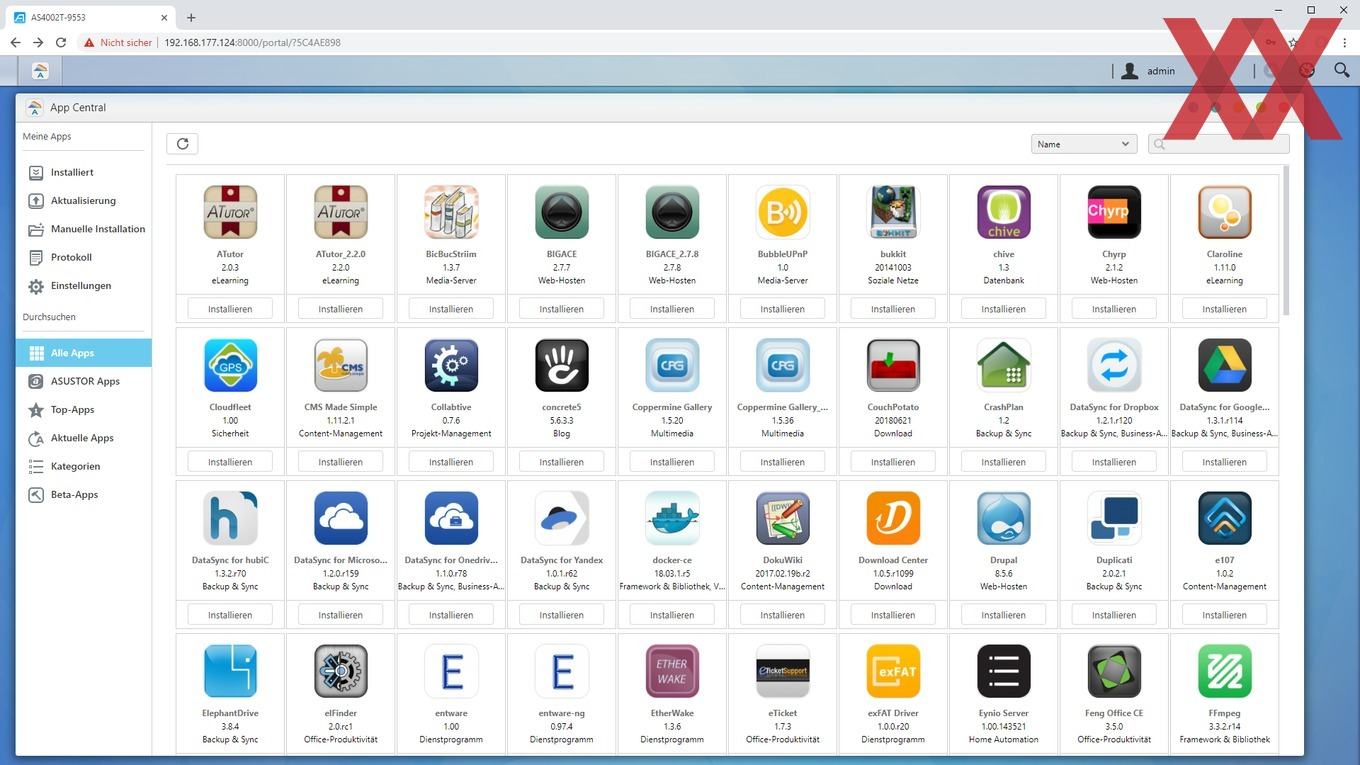The image size is (1360, 765).
Task: Open the DataSync for Onedrive icon
Action: tap(451, 518)
